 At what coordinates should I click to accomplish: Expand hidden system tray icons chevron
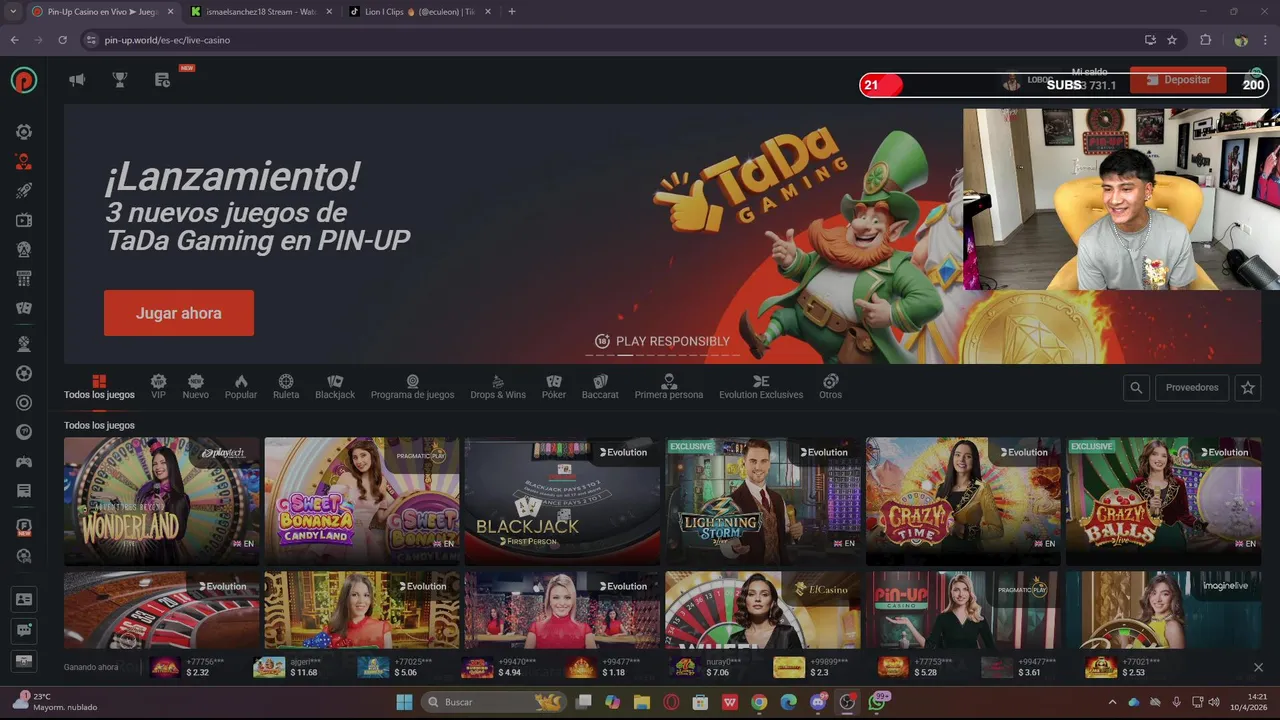(x=1112, y=702)
